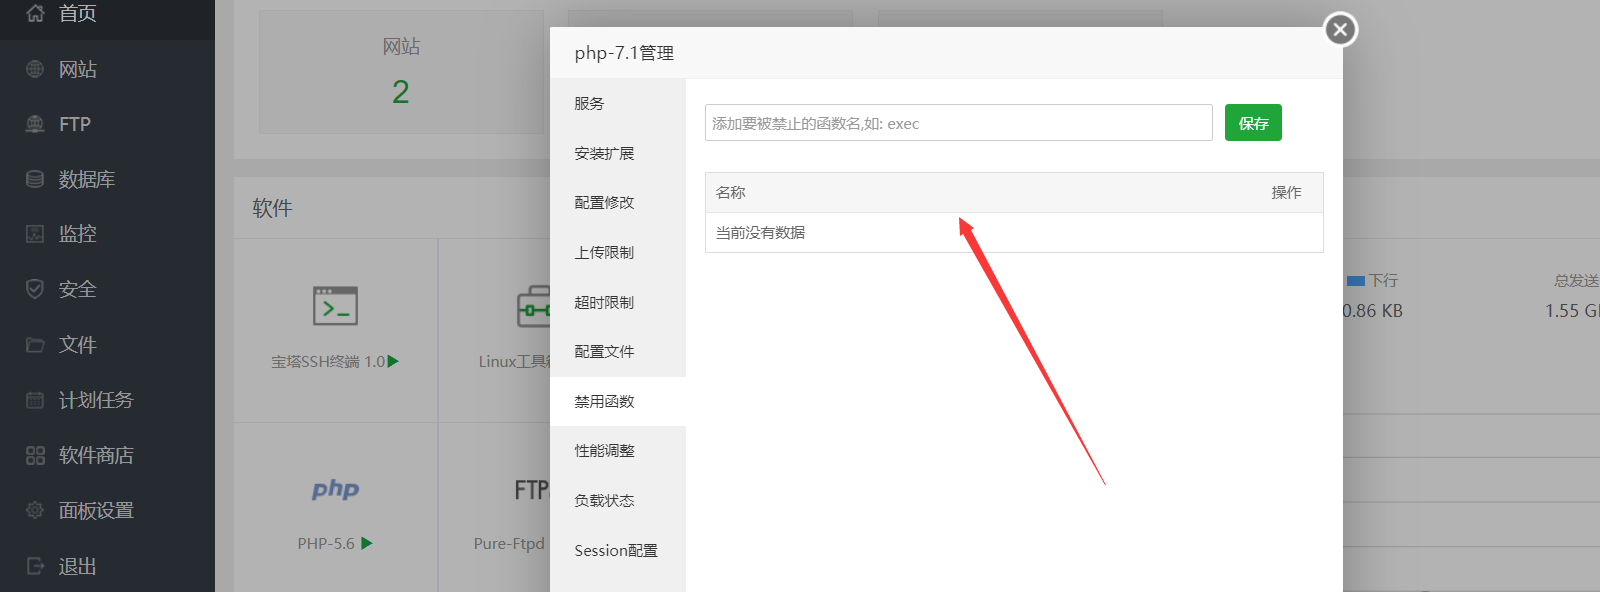The width and height of the screenshot is (1600, 592).
Task: Open 软件商店 in the sidebar
Action: click(96, 455)
